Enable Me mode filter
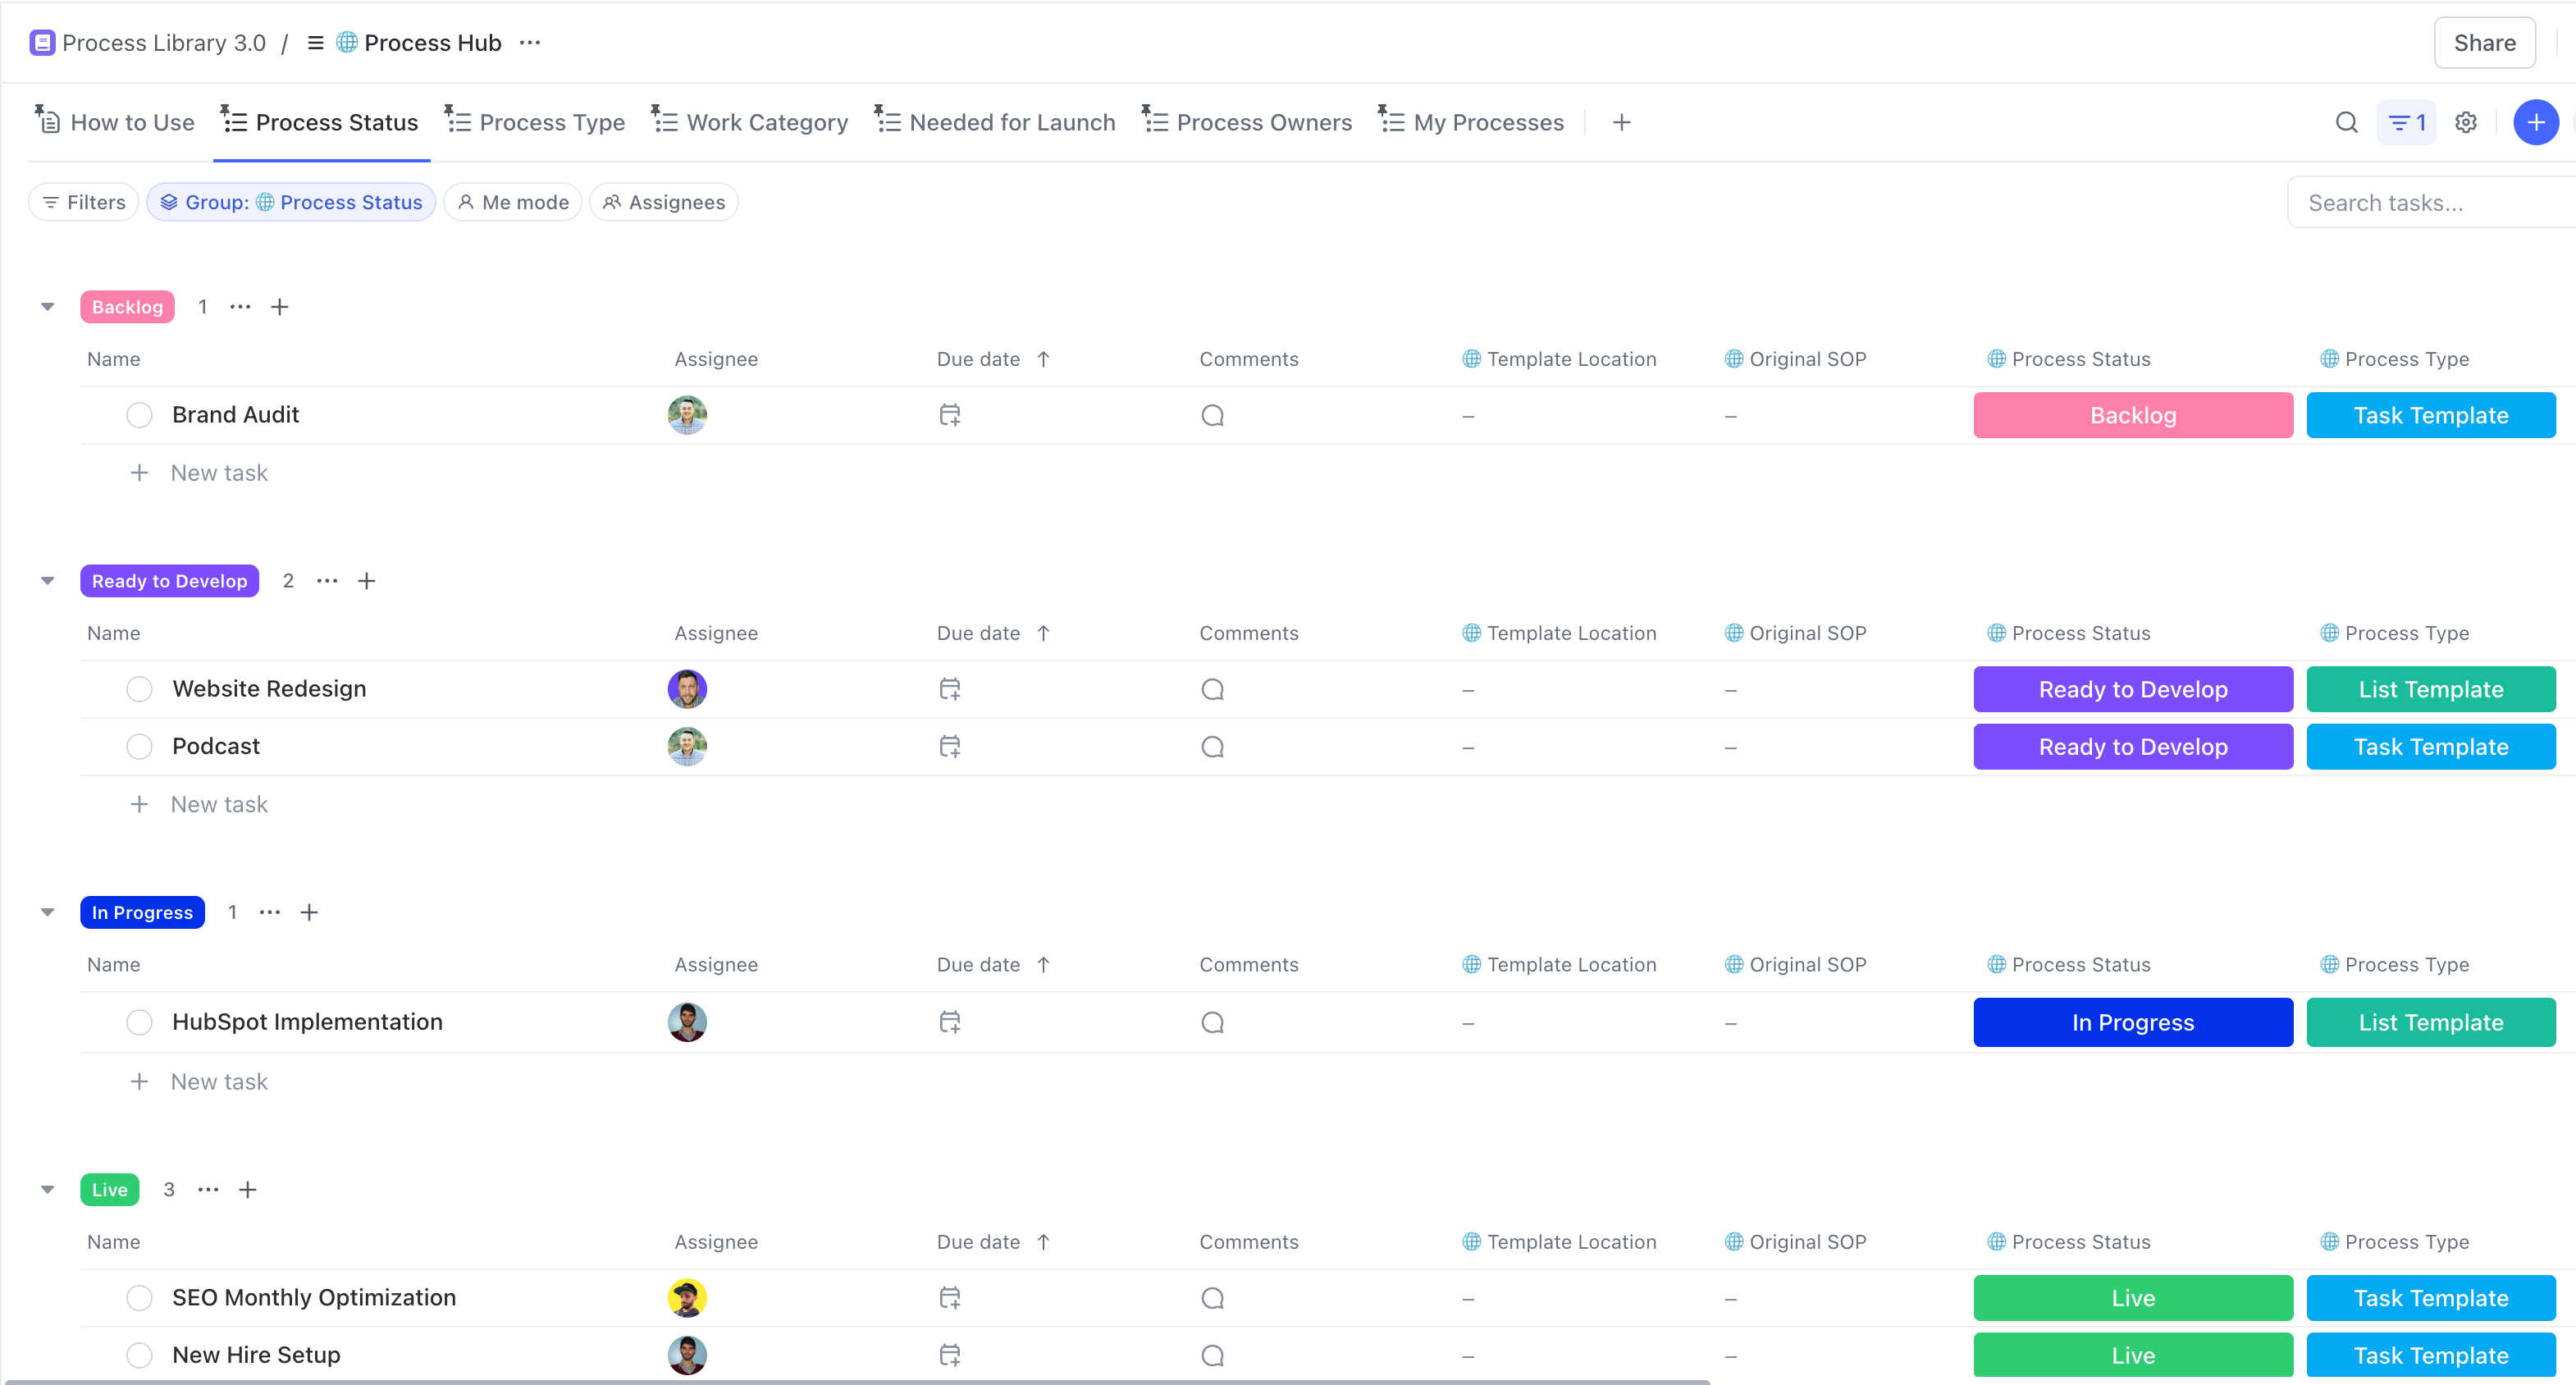 coord(512,201)
